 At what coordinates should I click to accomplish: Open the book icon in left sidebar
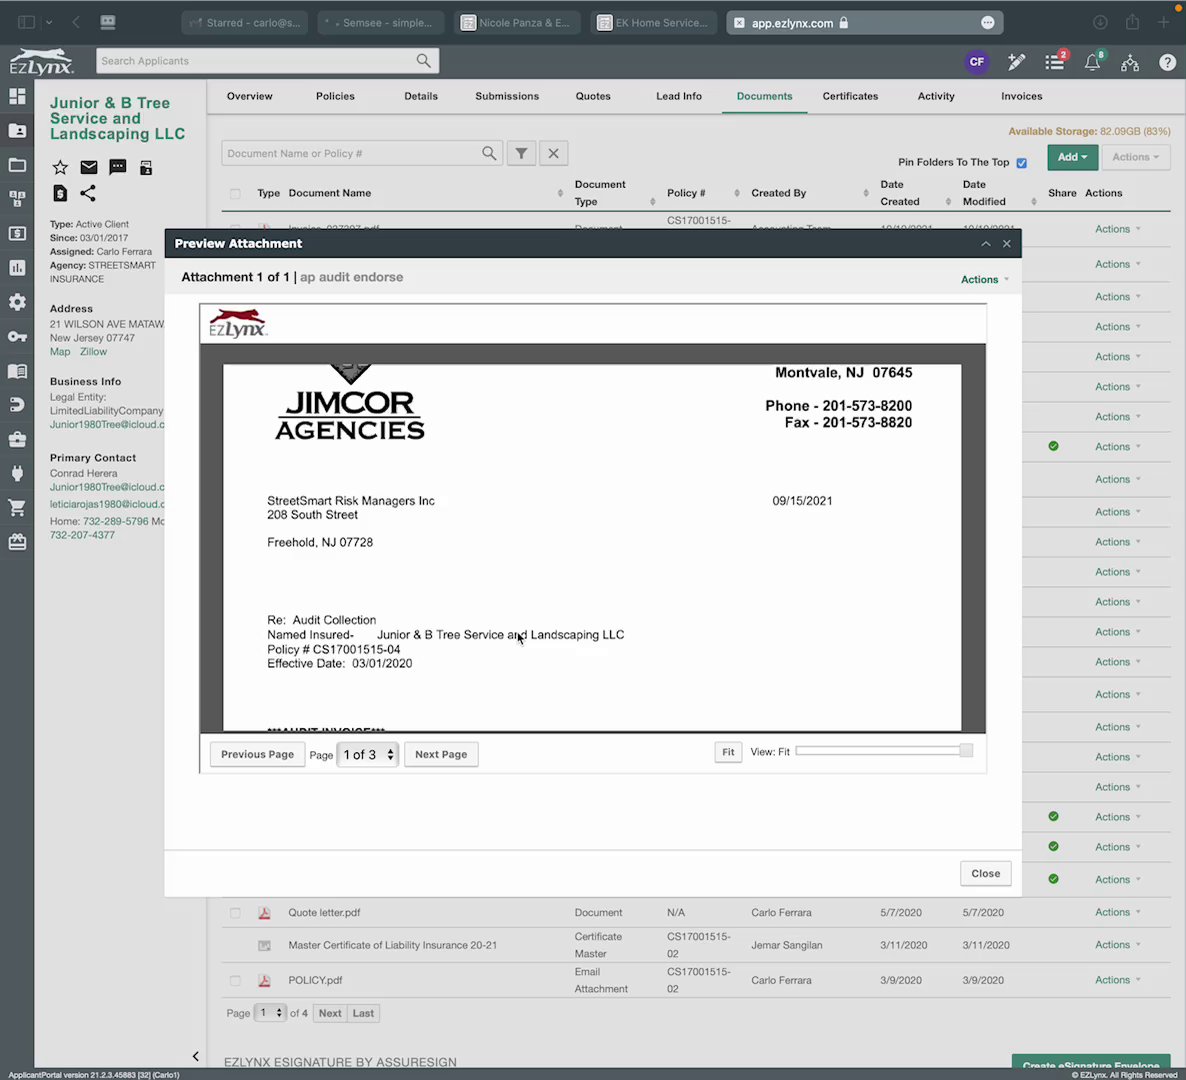click(17, 371)
